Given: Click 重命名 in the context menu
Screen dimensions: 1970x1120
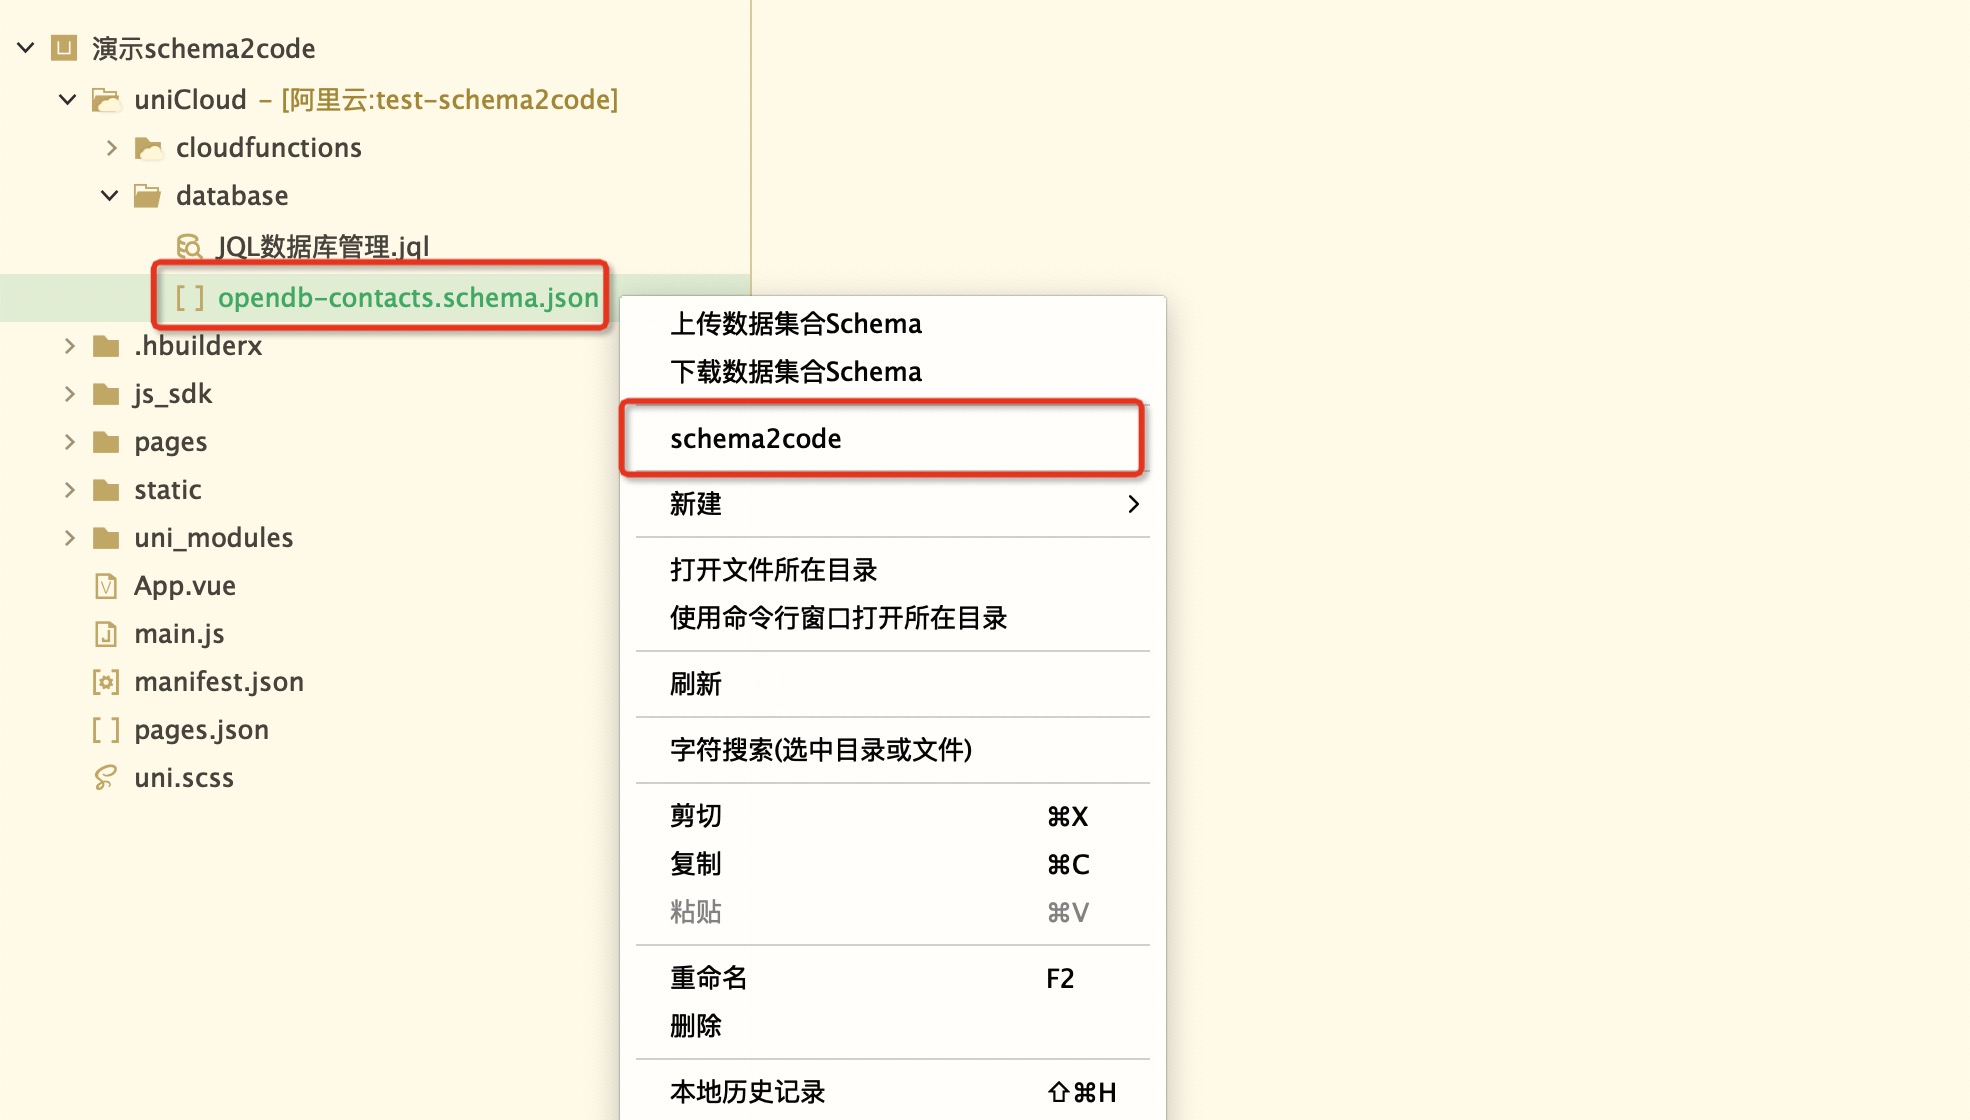Looking at the screenshot, I should [709, 978].
